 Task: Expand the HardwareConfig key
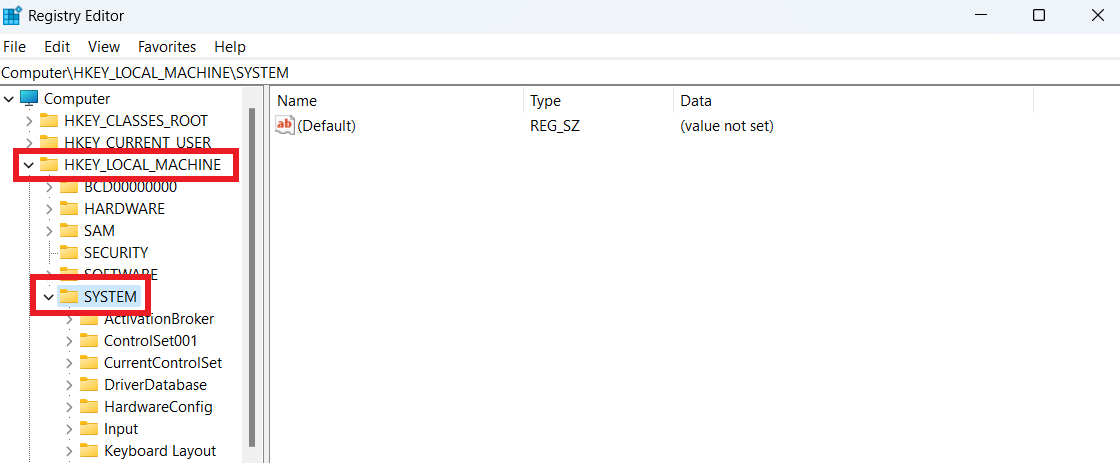(69, 407)
